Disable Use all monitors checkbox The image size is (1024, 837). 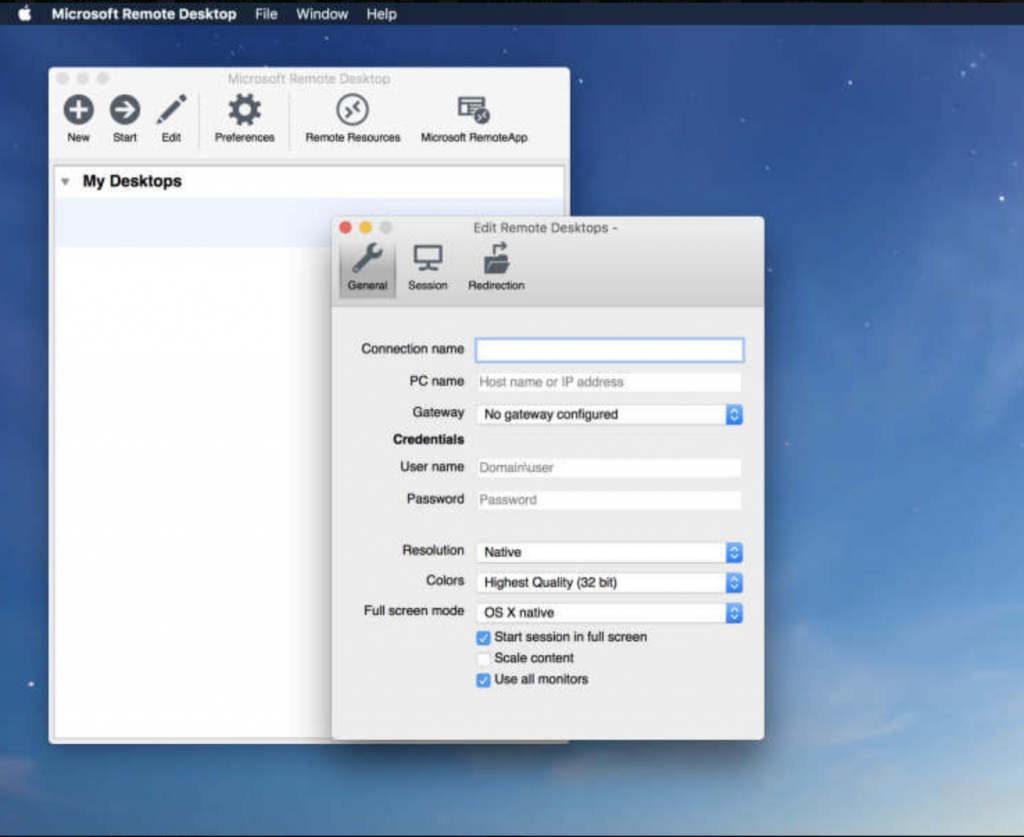tap(484, 680)
